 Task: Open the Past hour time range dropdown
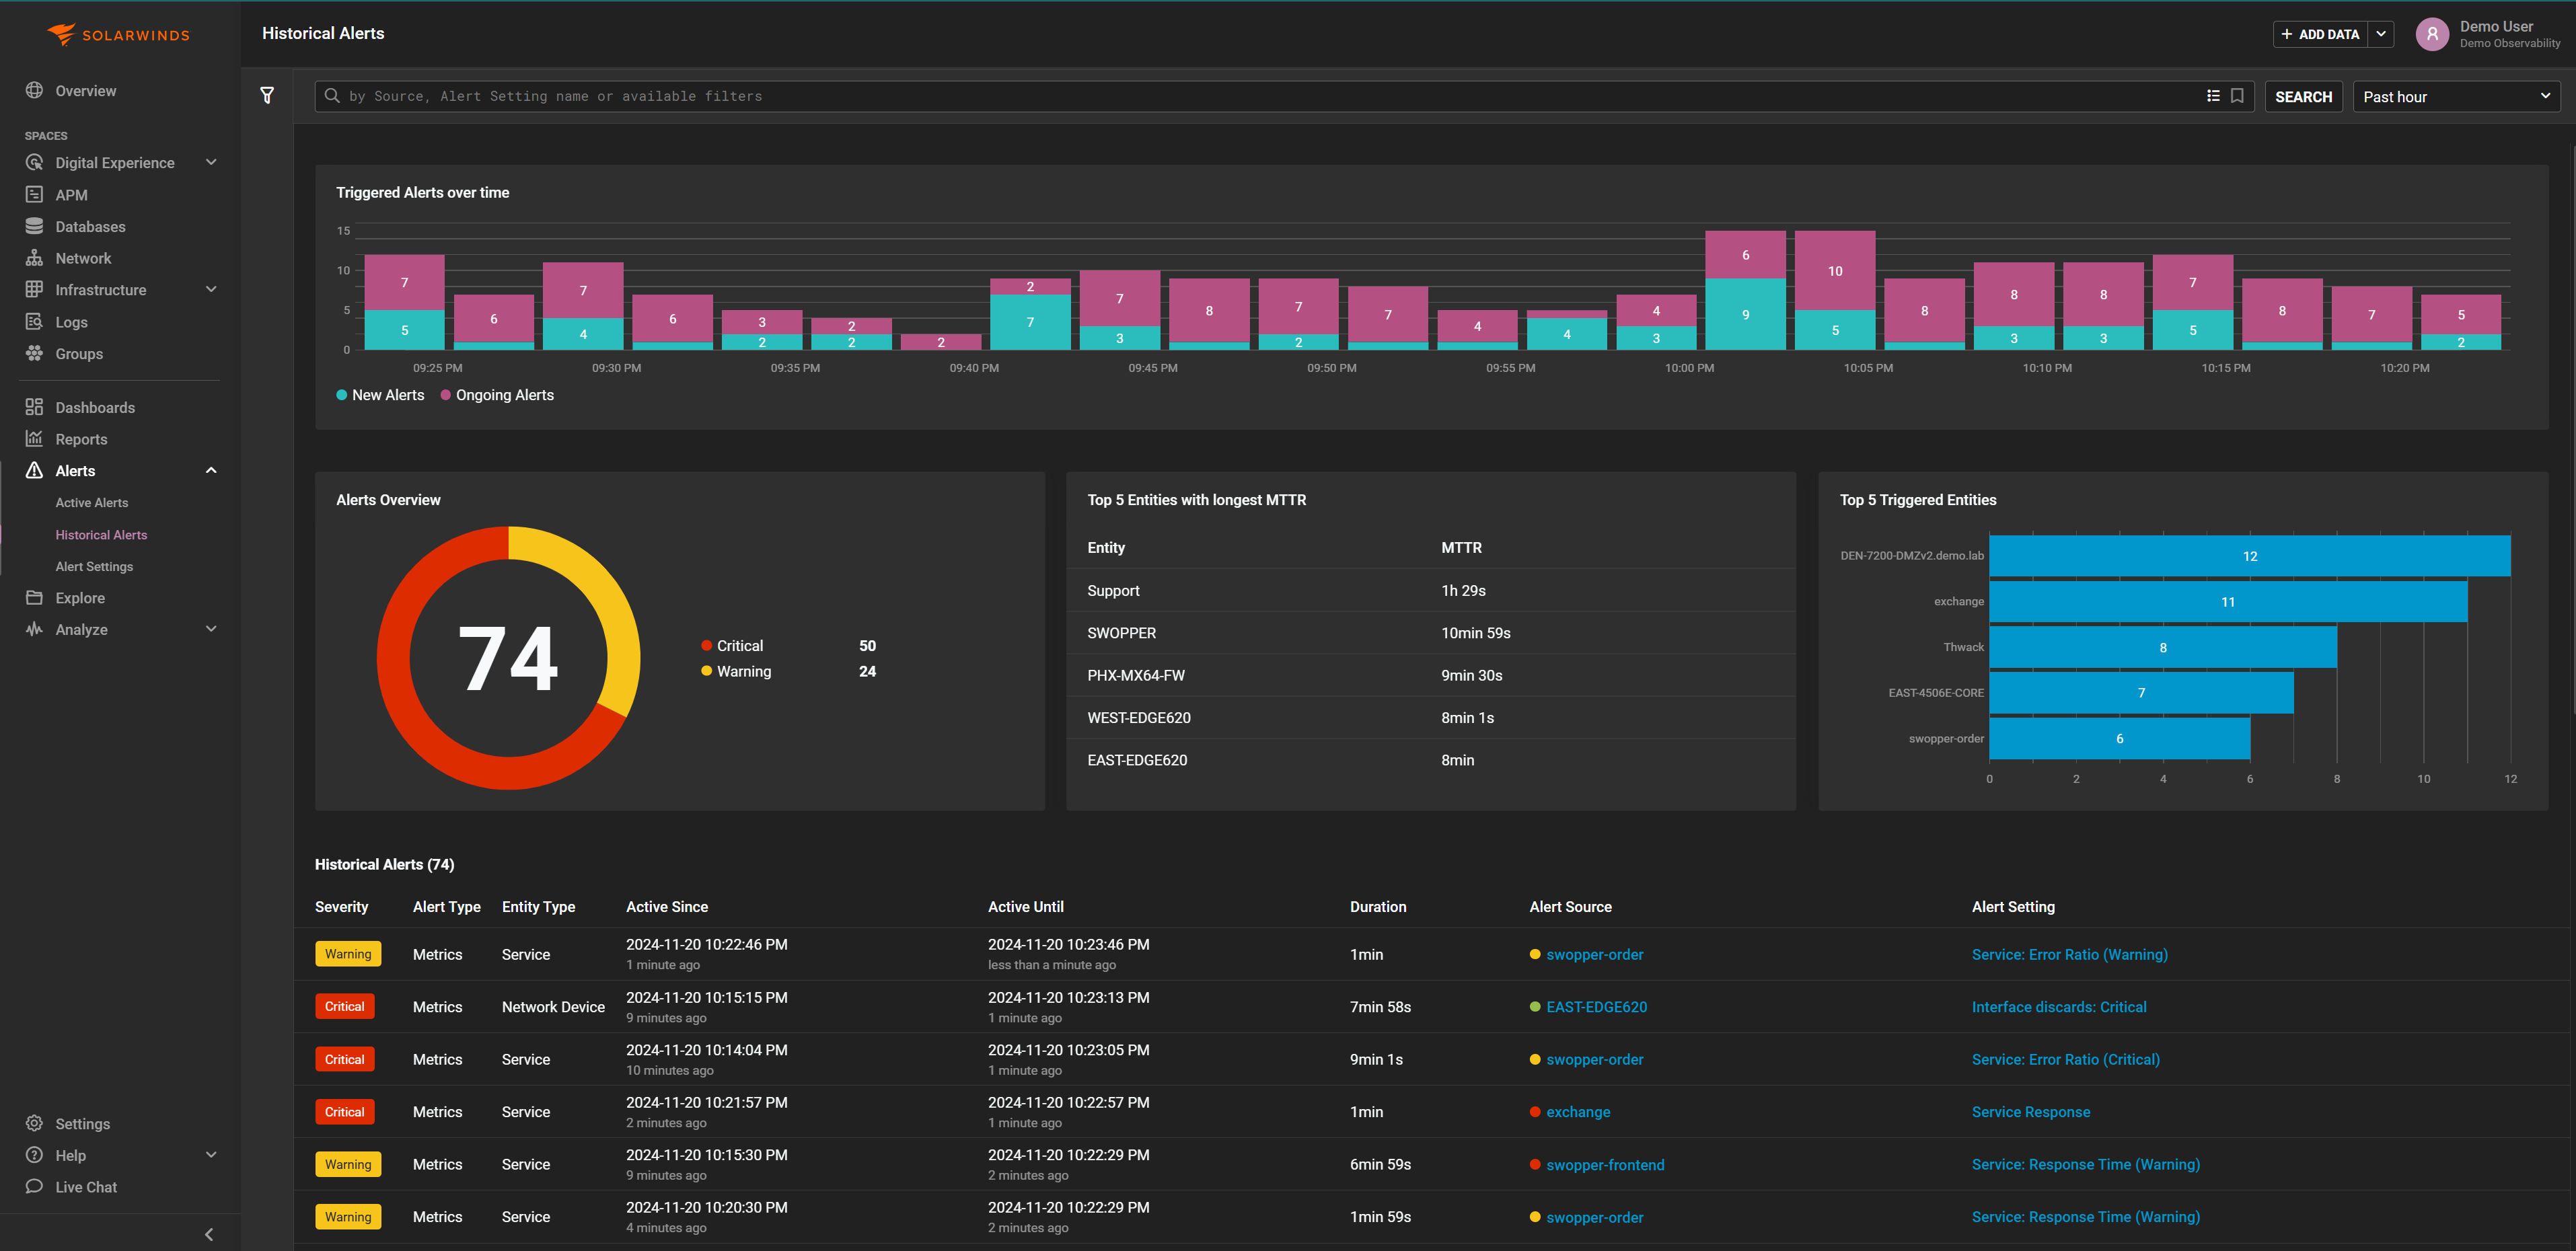click(2456, 96)
